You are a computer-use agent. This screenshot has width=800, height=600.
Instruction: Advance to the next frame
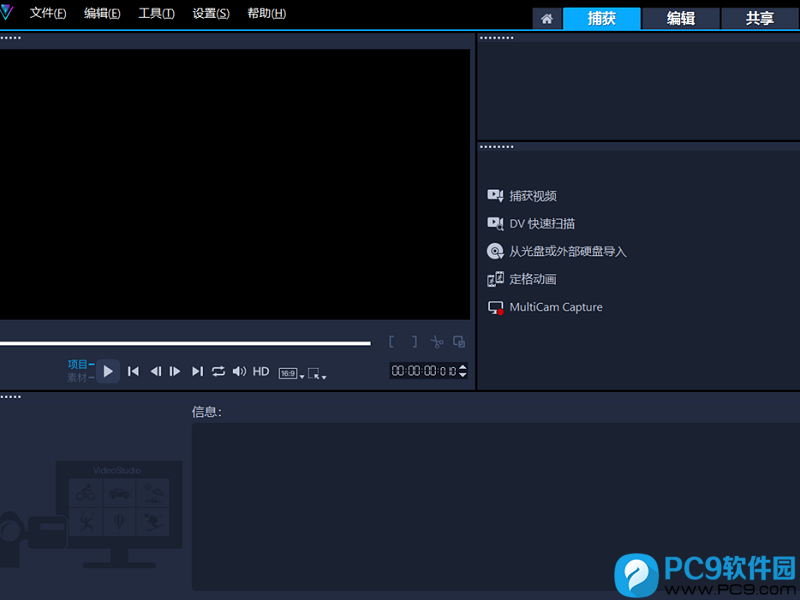[x=175, y=371]
